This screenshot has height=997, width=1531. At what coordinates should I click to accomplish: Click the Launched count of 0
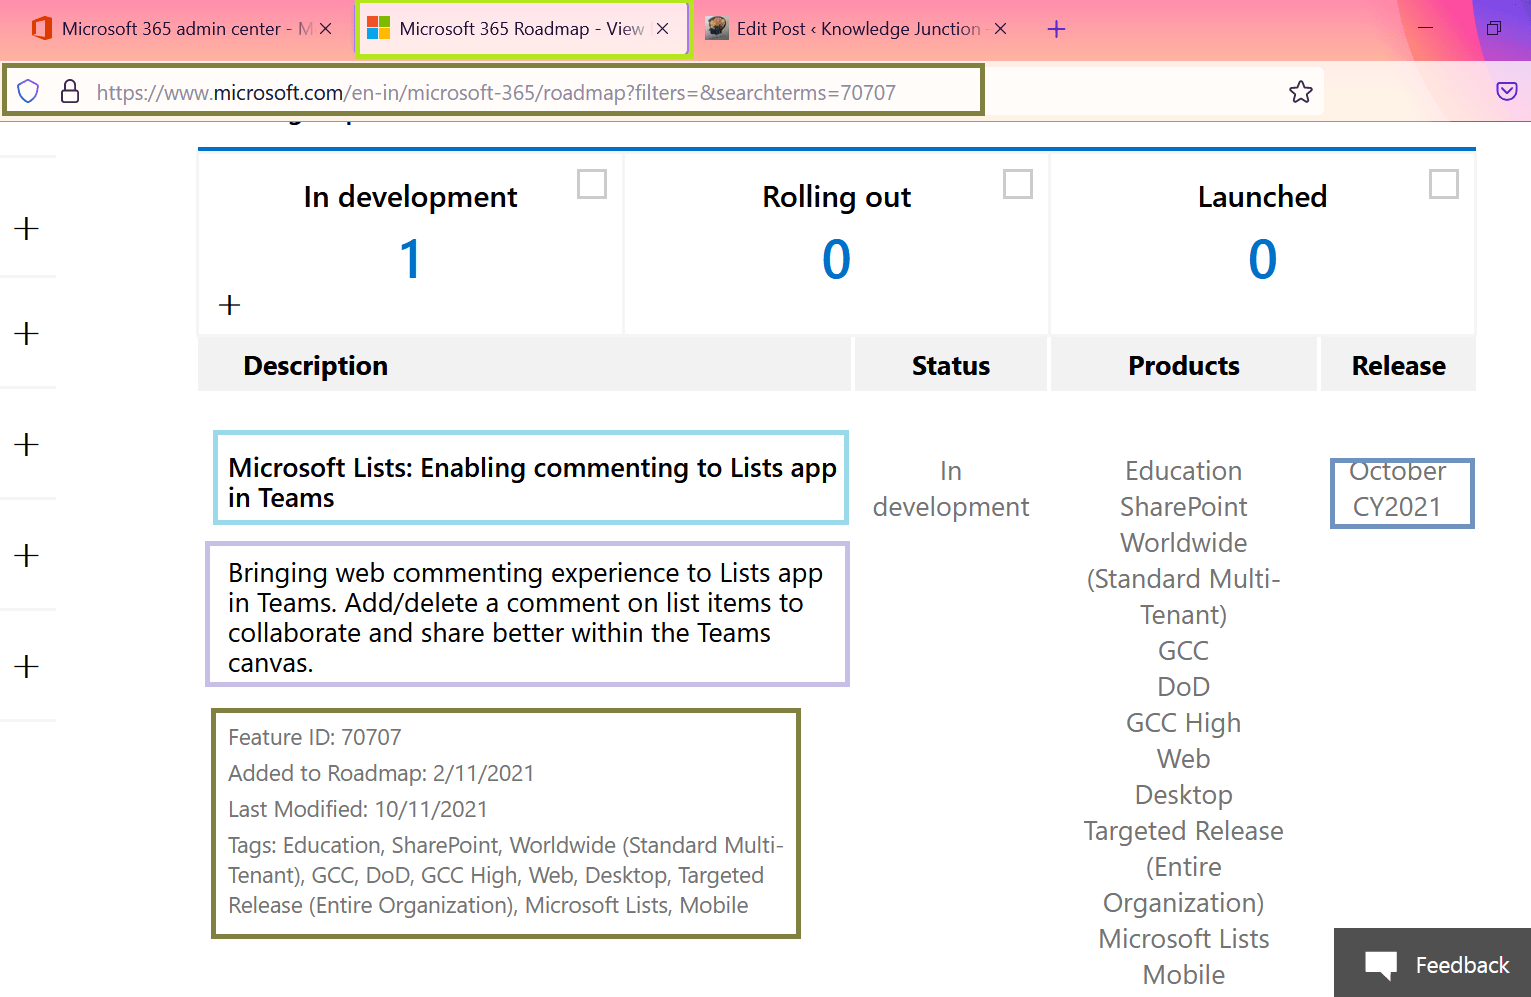pos(1263,259)
